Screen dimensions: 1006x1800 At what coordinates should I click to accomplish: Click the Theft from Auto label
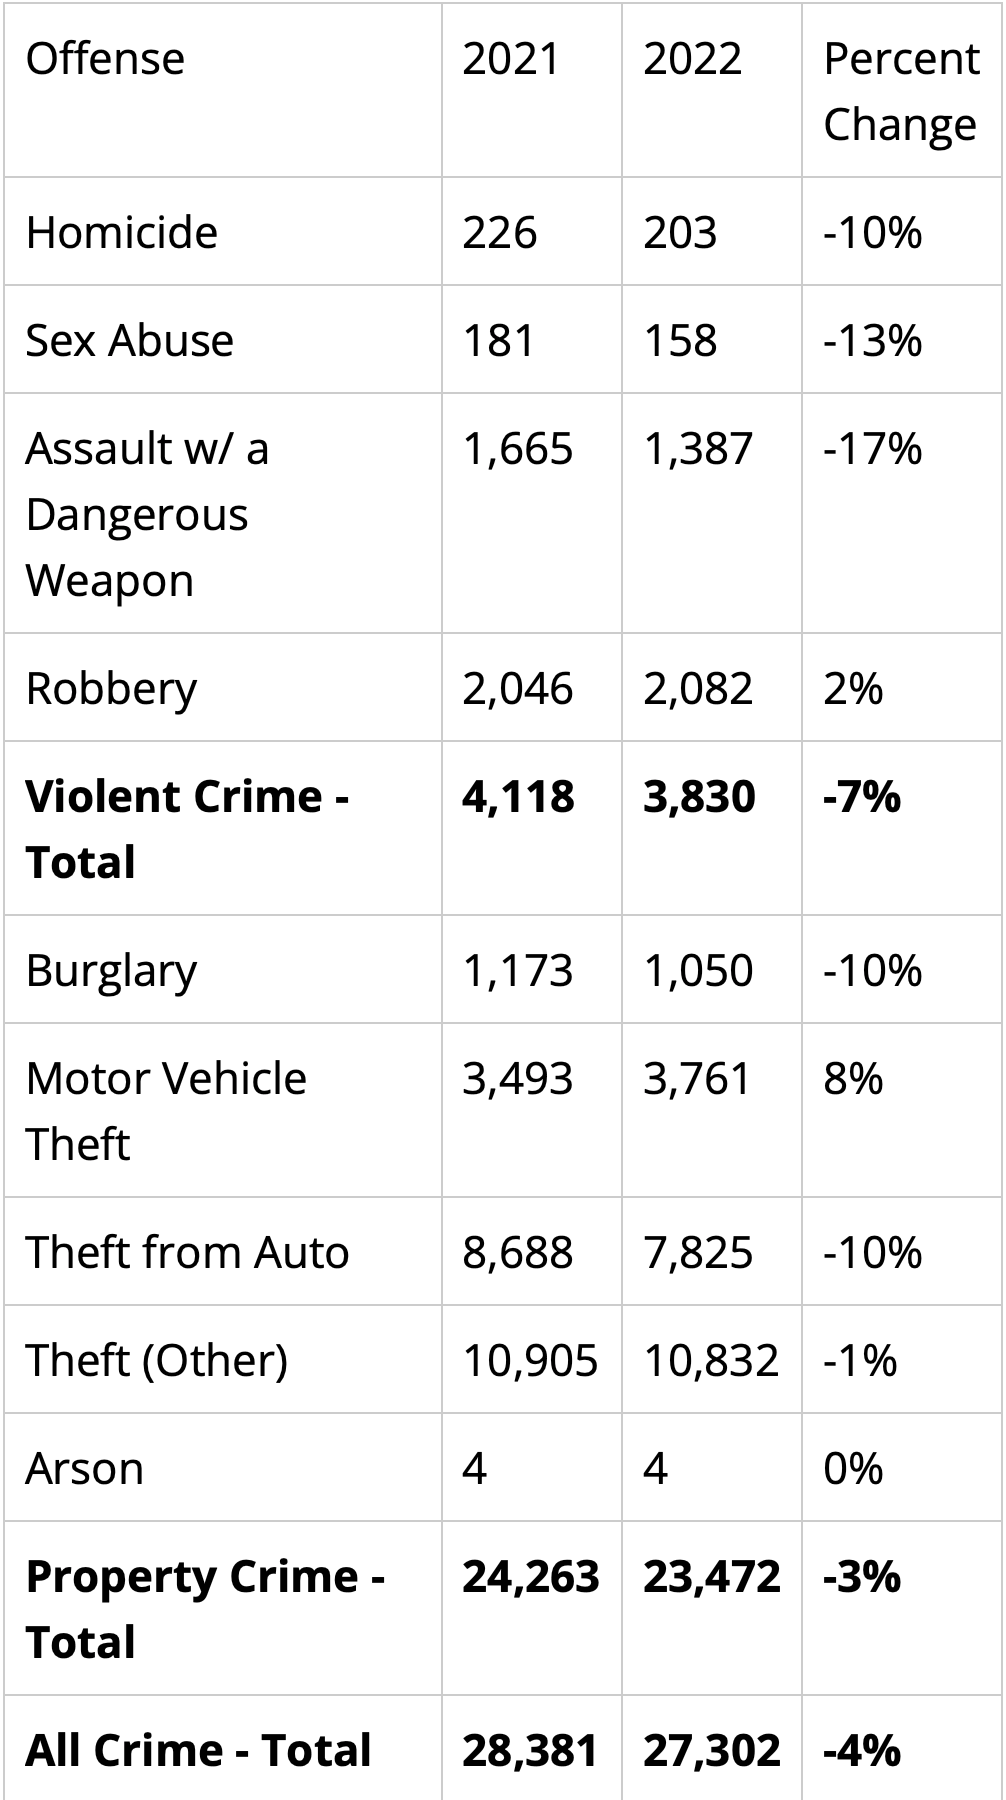pos(188,1253)
